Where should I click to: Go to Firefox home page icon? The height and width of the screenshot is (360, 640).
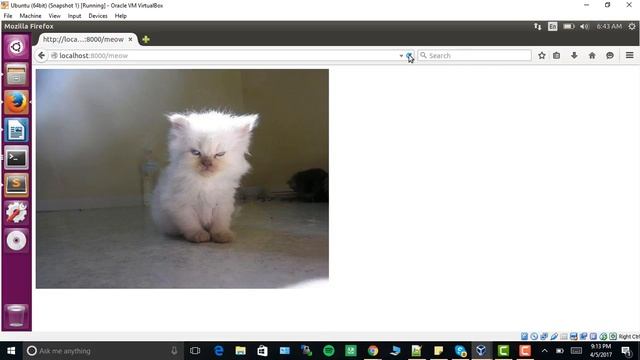click(x=592, y=56)
